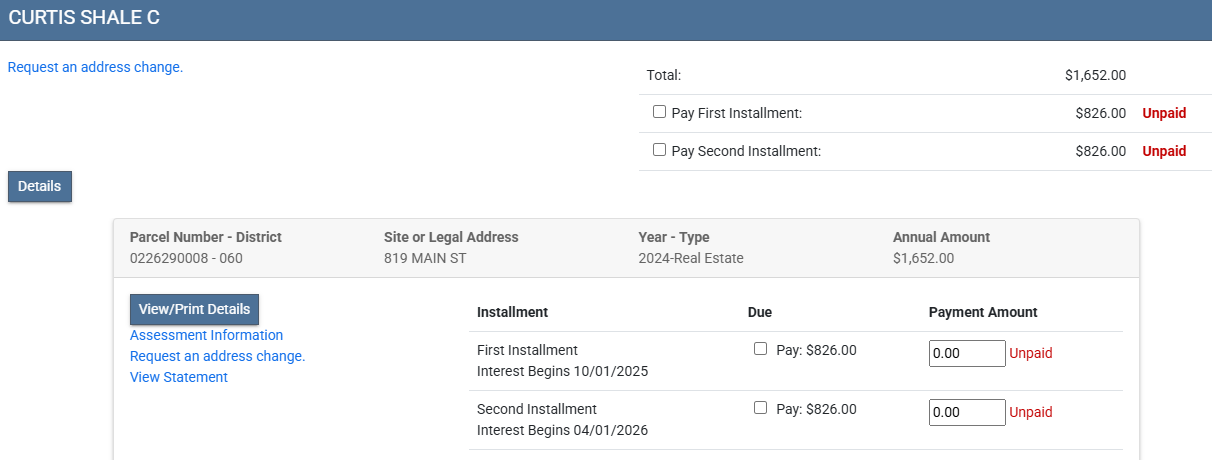Viewport: 1212px width, 460px height.
Task: Focus the First Installment payment amount field
Action: pos(966,354)
